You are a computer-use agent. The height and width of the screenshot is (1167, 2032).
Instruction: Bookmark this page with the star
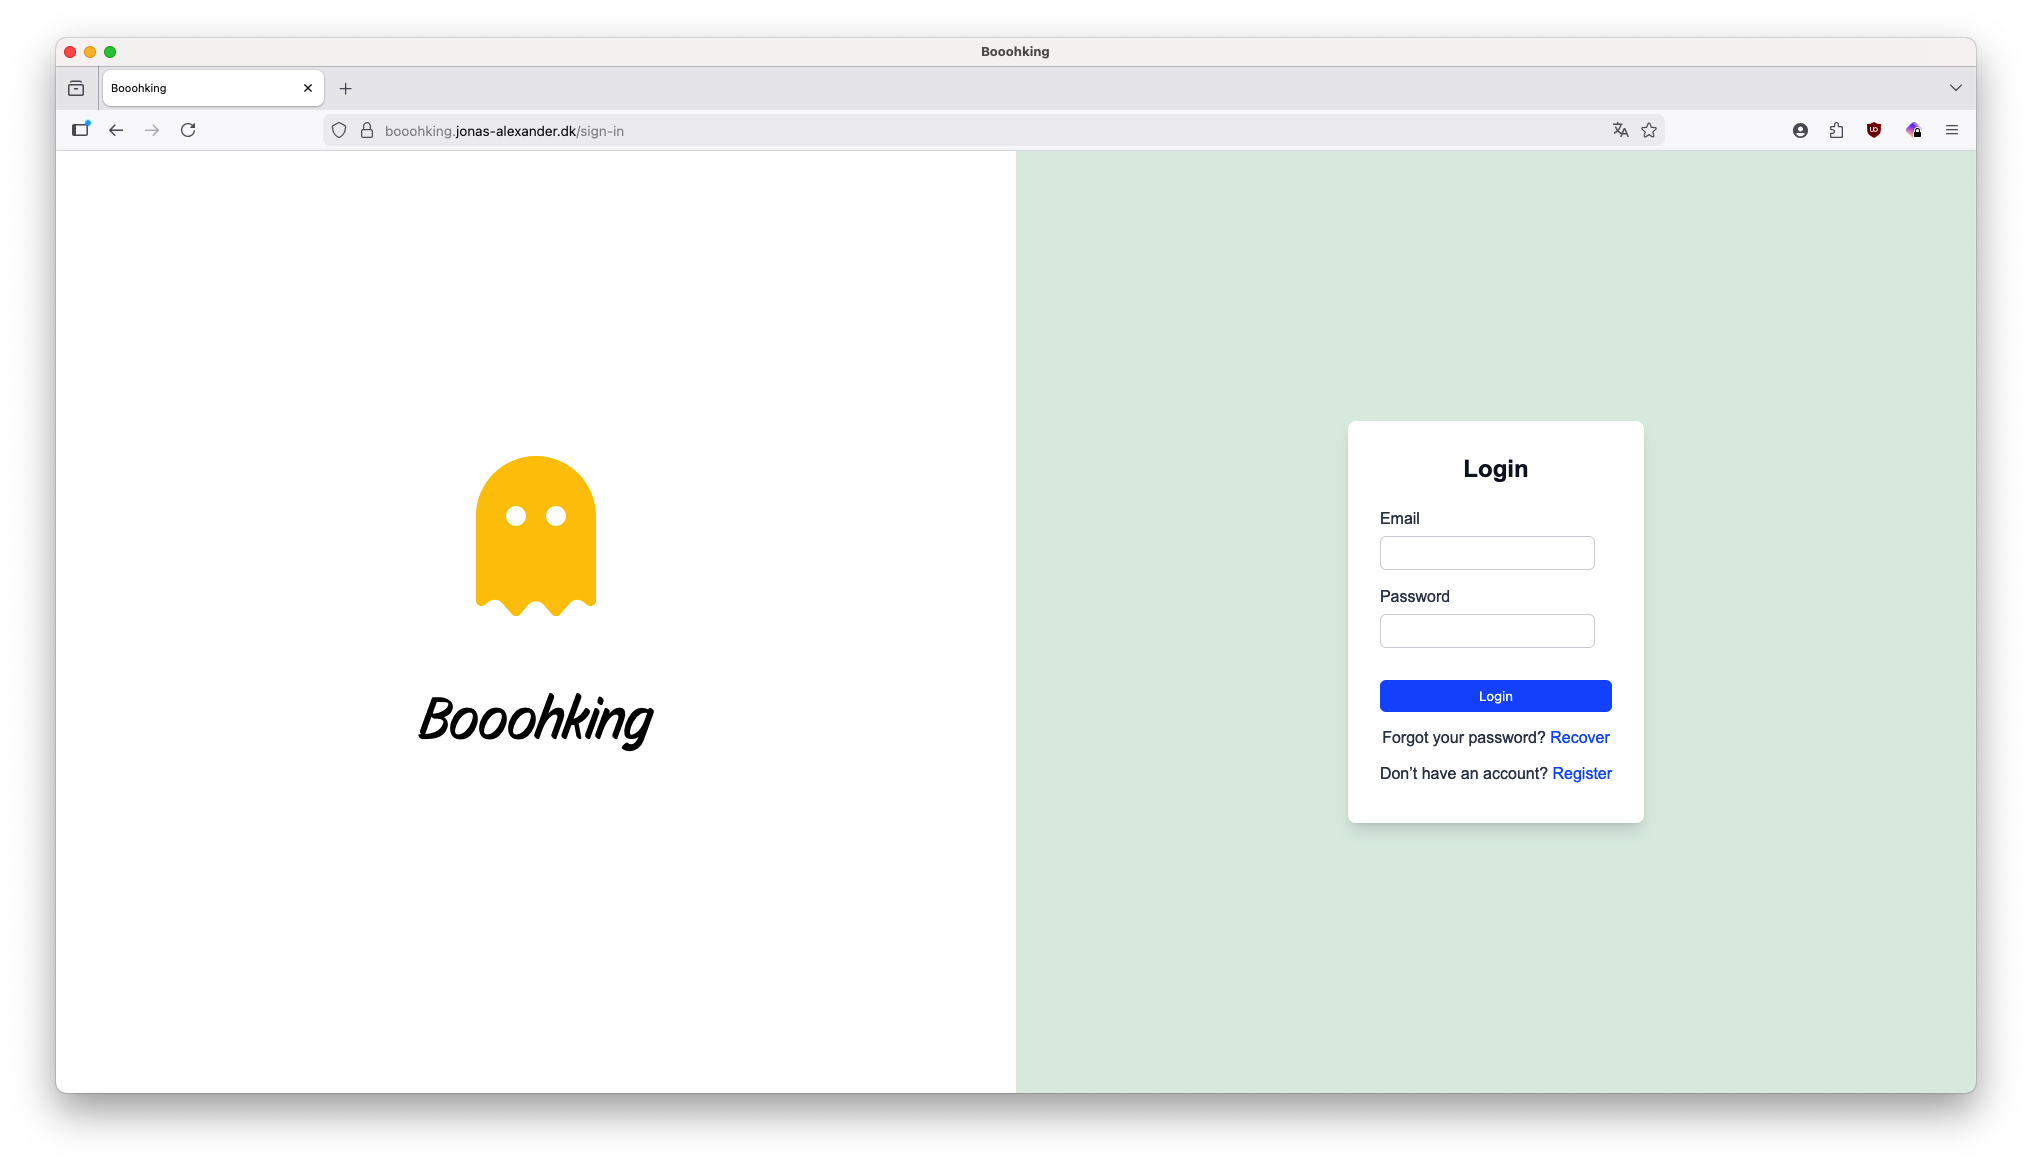1649,130
